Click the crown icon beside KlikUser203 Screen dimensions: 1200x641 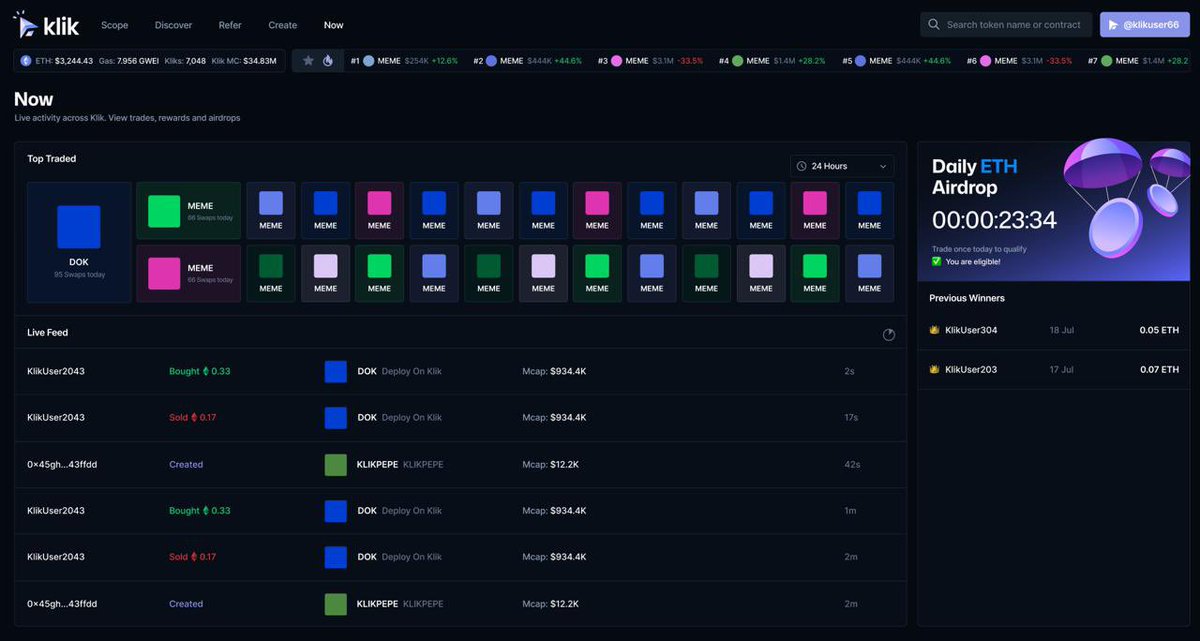pyautogui.click(x=934, y=369)
